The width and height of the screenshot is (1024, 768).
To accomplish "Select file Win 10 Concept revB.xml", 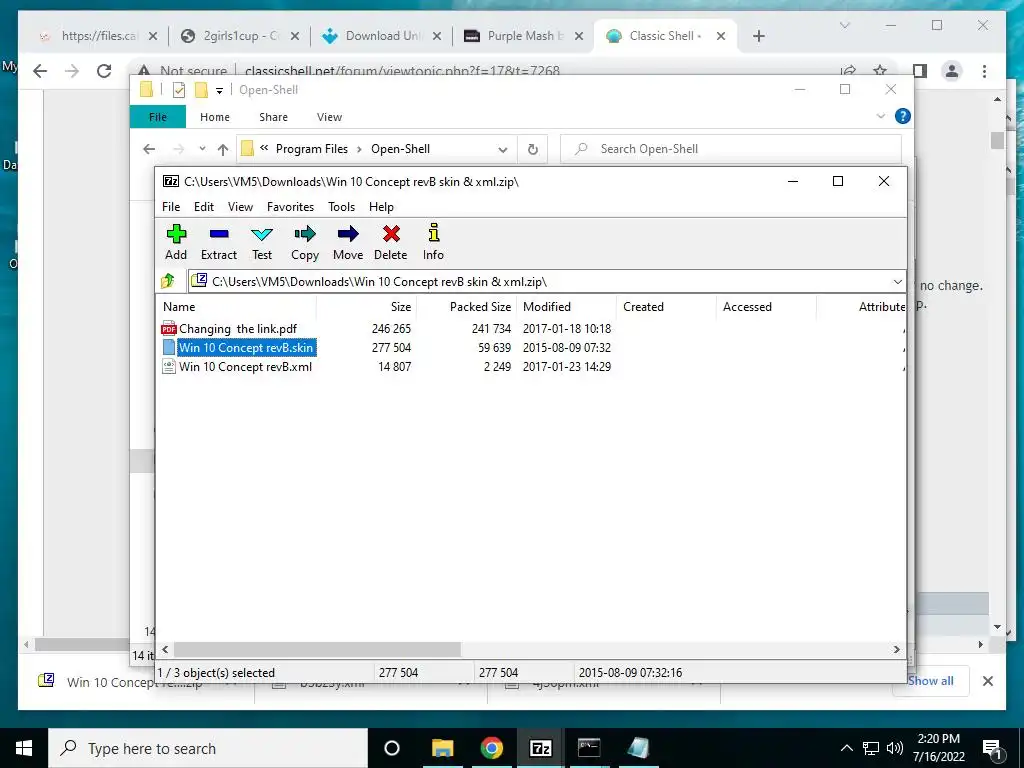I will (x=246, y=366).
